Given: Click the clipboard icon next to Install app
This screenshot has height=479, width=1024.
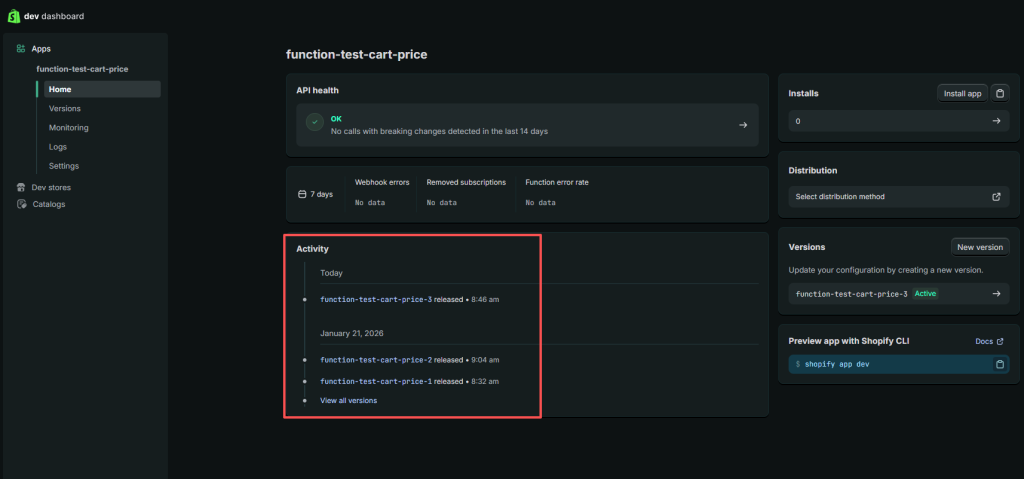Looking at the screenshot, I should pos(999,93).
